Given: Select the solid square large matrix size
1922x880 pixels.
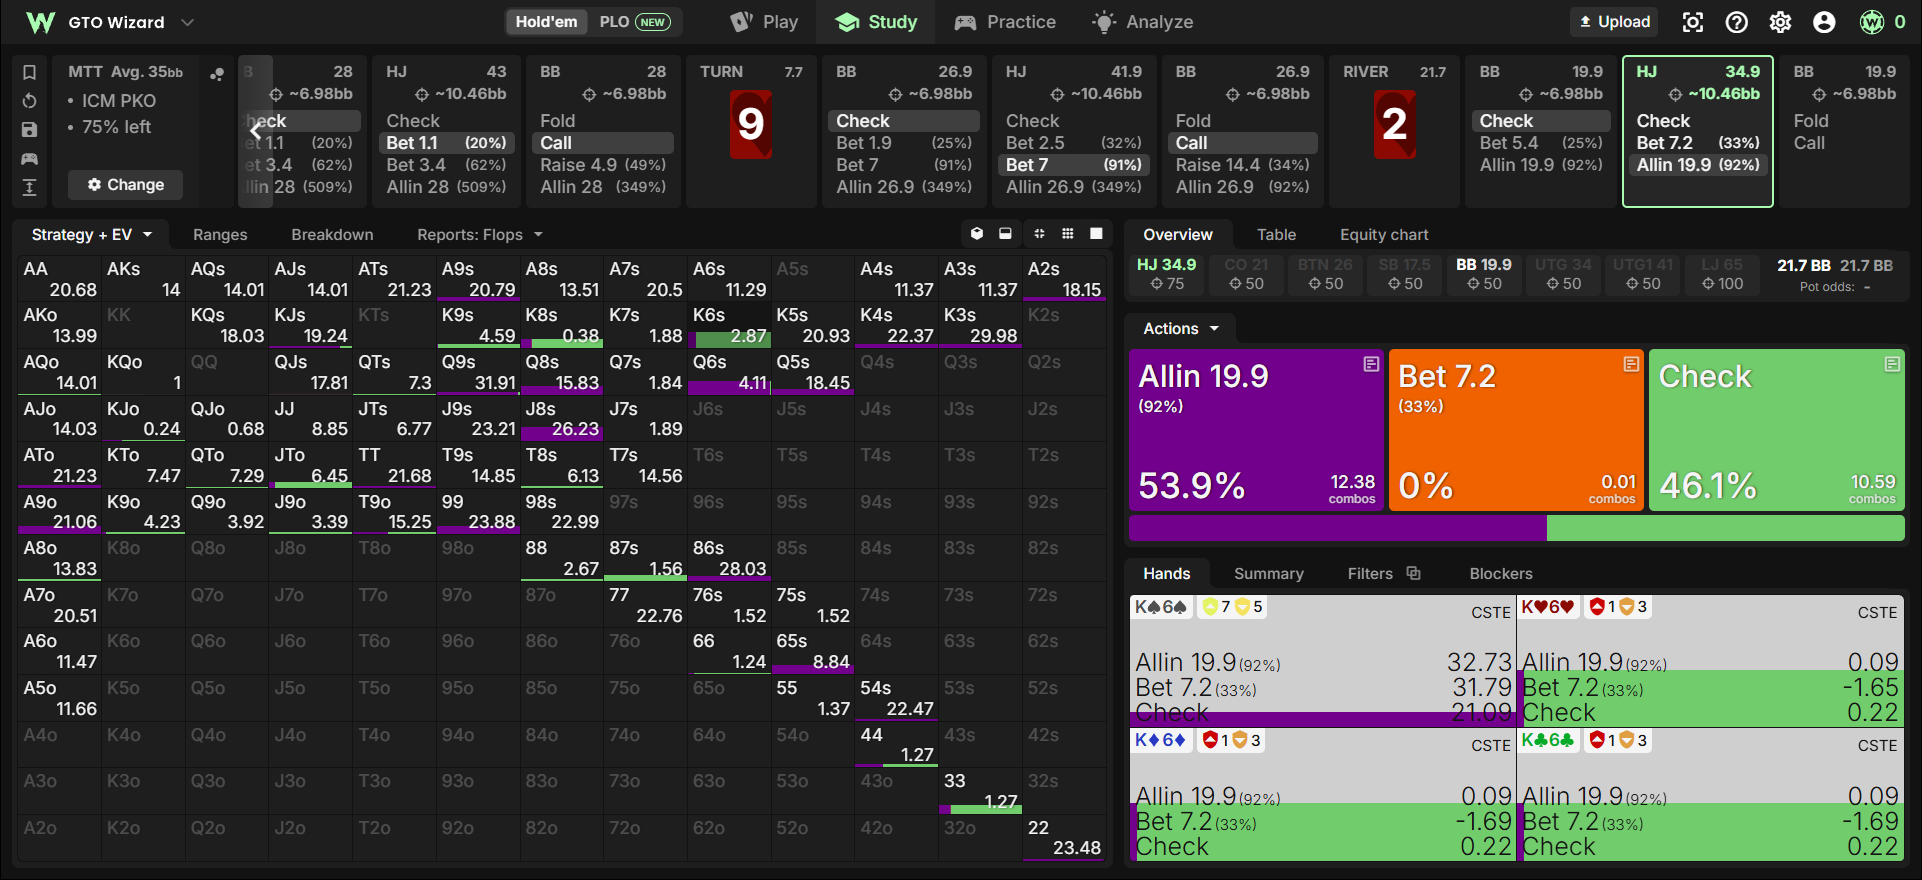Looking at the screenshot, I should click(1096, 234).
